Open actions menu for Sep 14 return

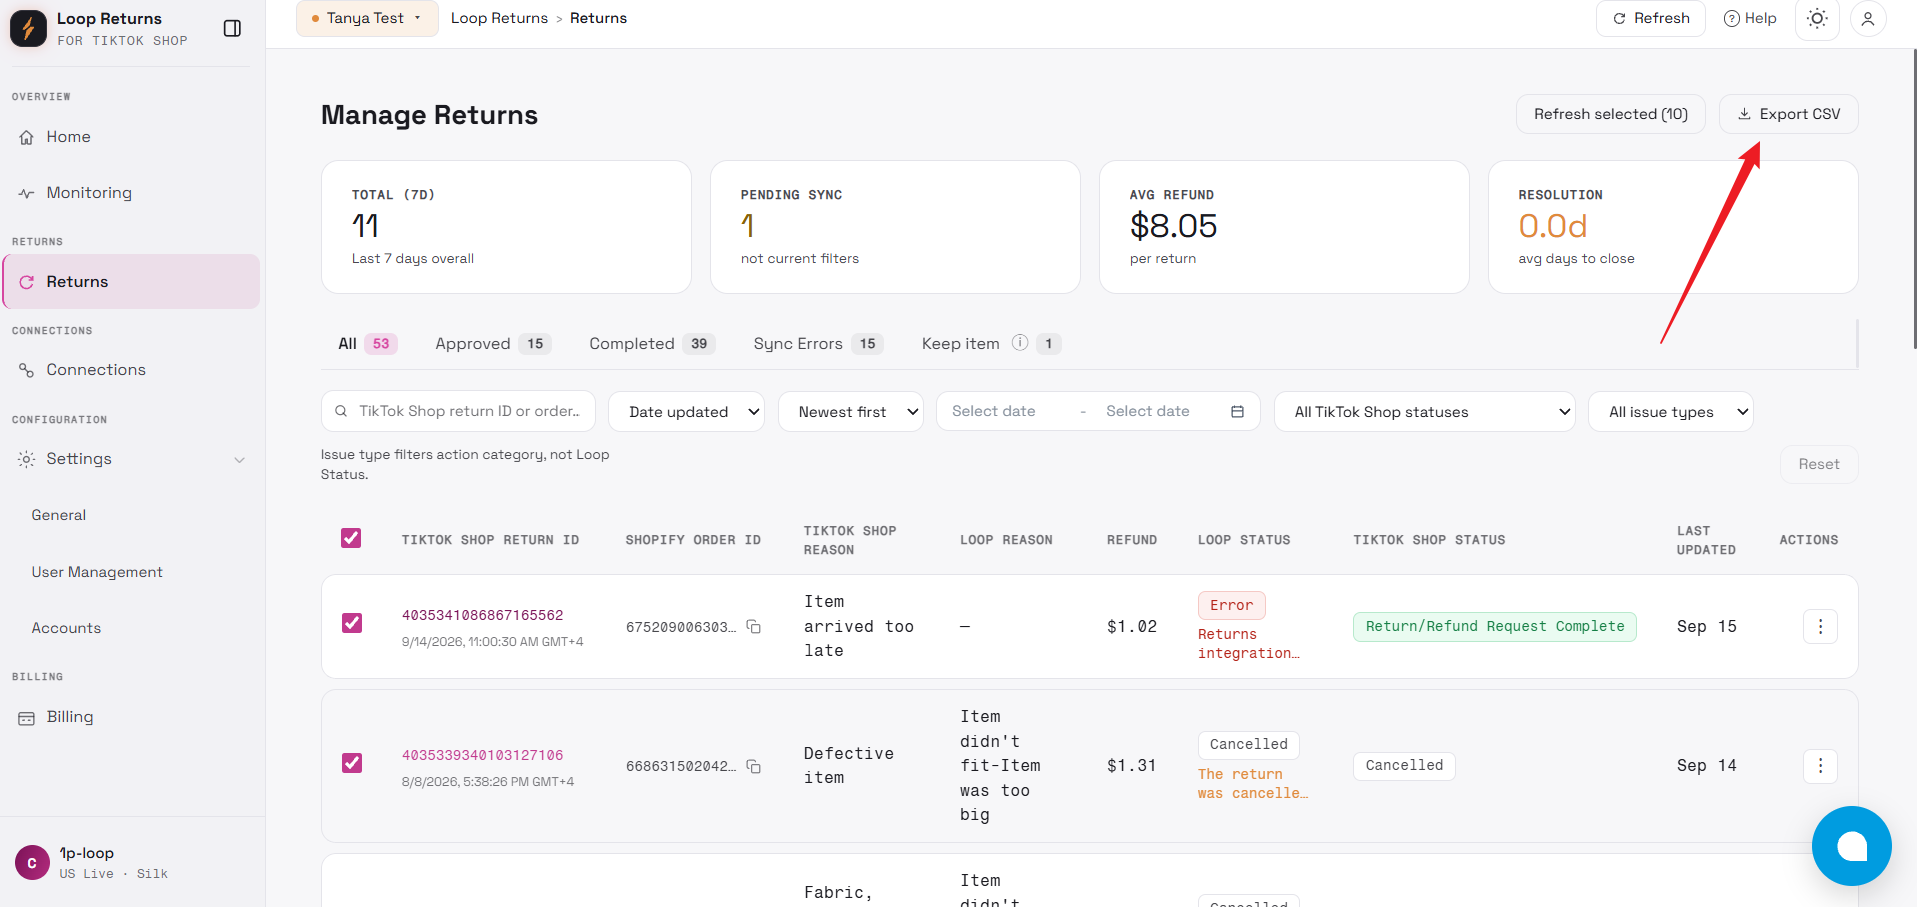pos(1820,766)
